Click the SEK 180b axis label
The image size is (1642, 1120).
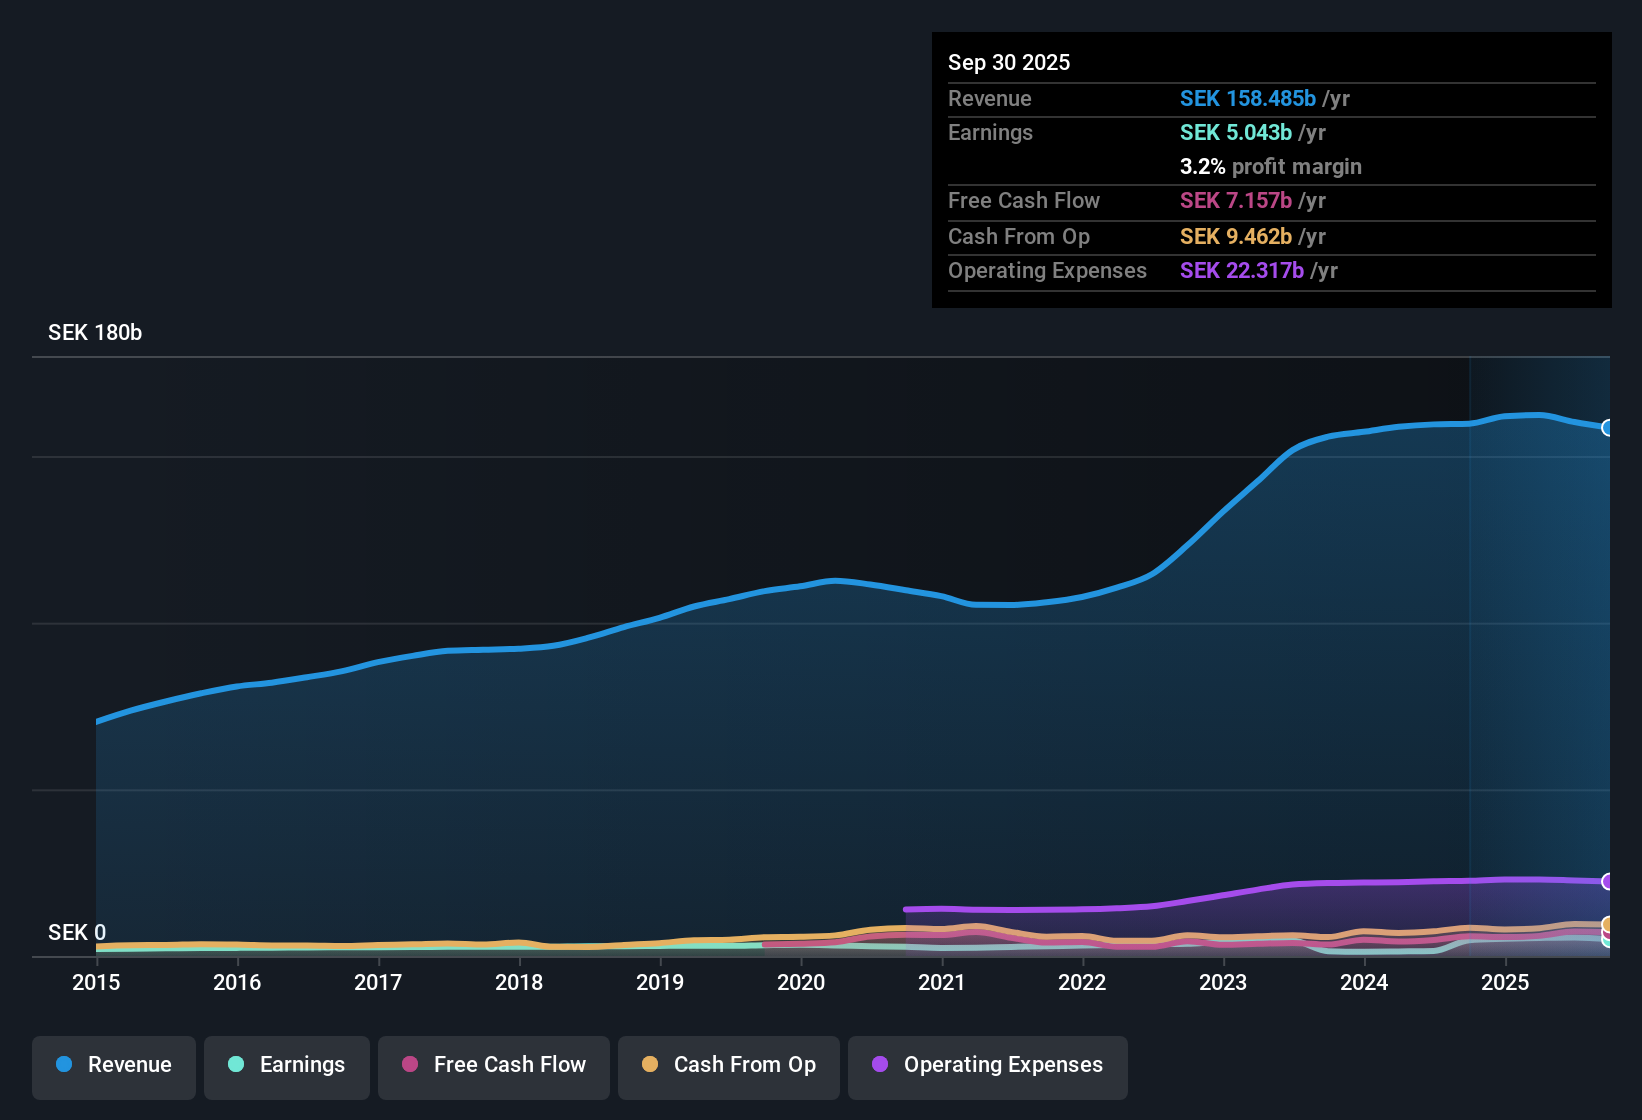tap(95, 332)
